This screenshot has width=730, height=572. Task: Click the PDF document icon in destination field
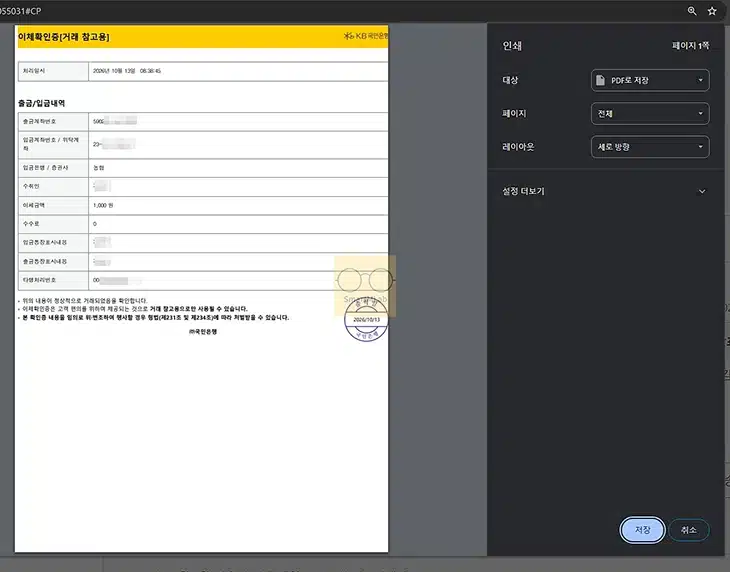tap(601, 80)
